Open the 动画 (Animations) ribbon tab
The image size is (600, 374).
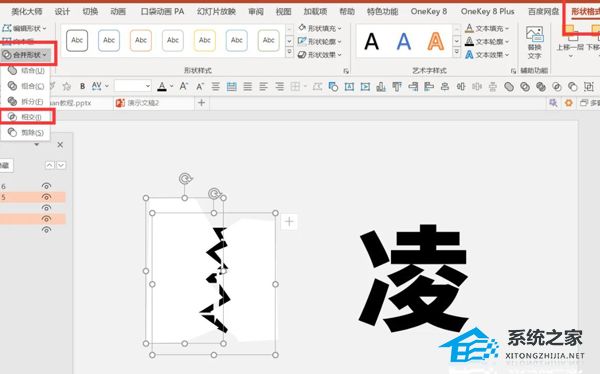tap(118, 11)
